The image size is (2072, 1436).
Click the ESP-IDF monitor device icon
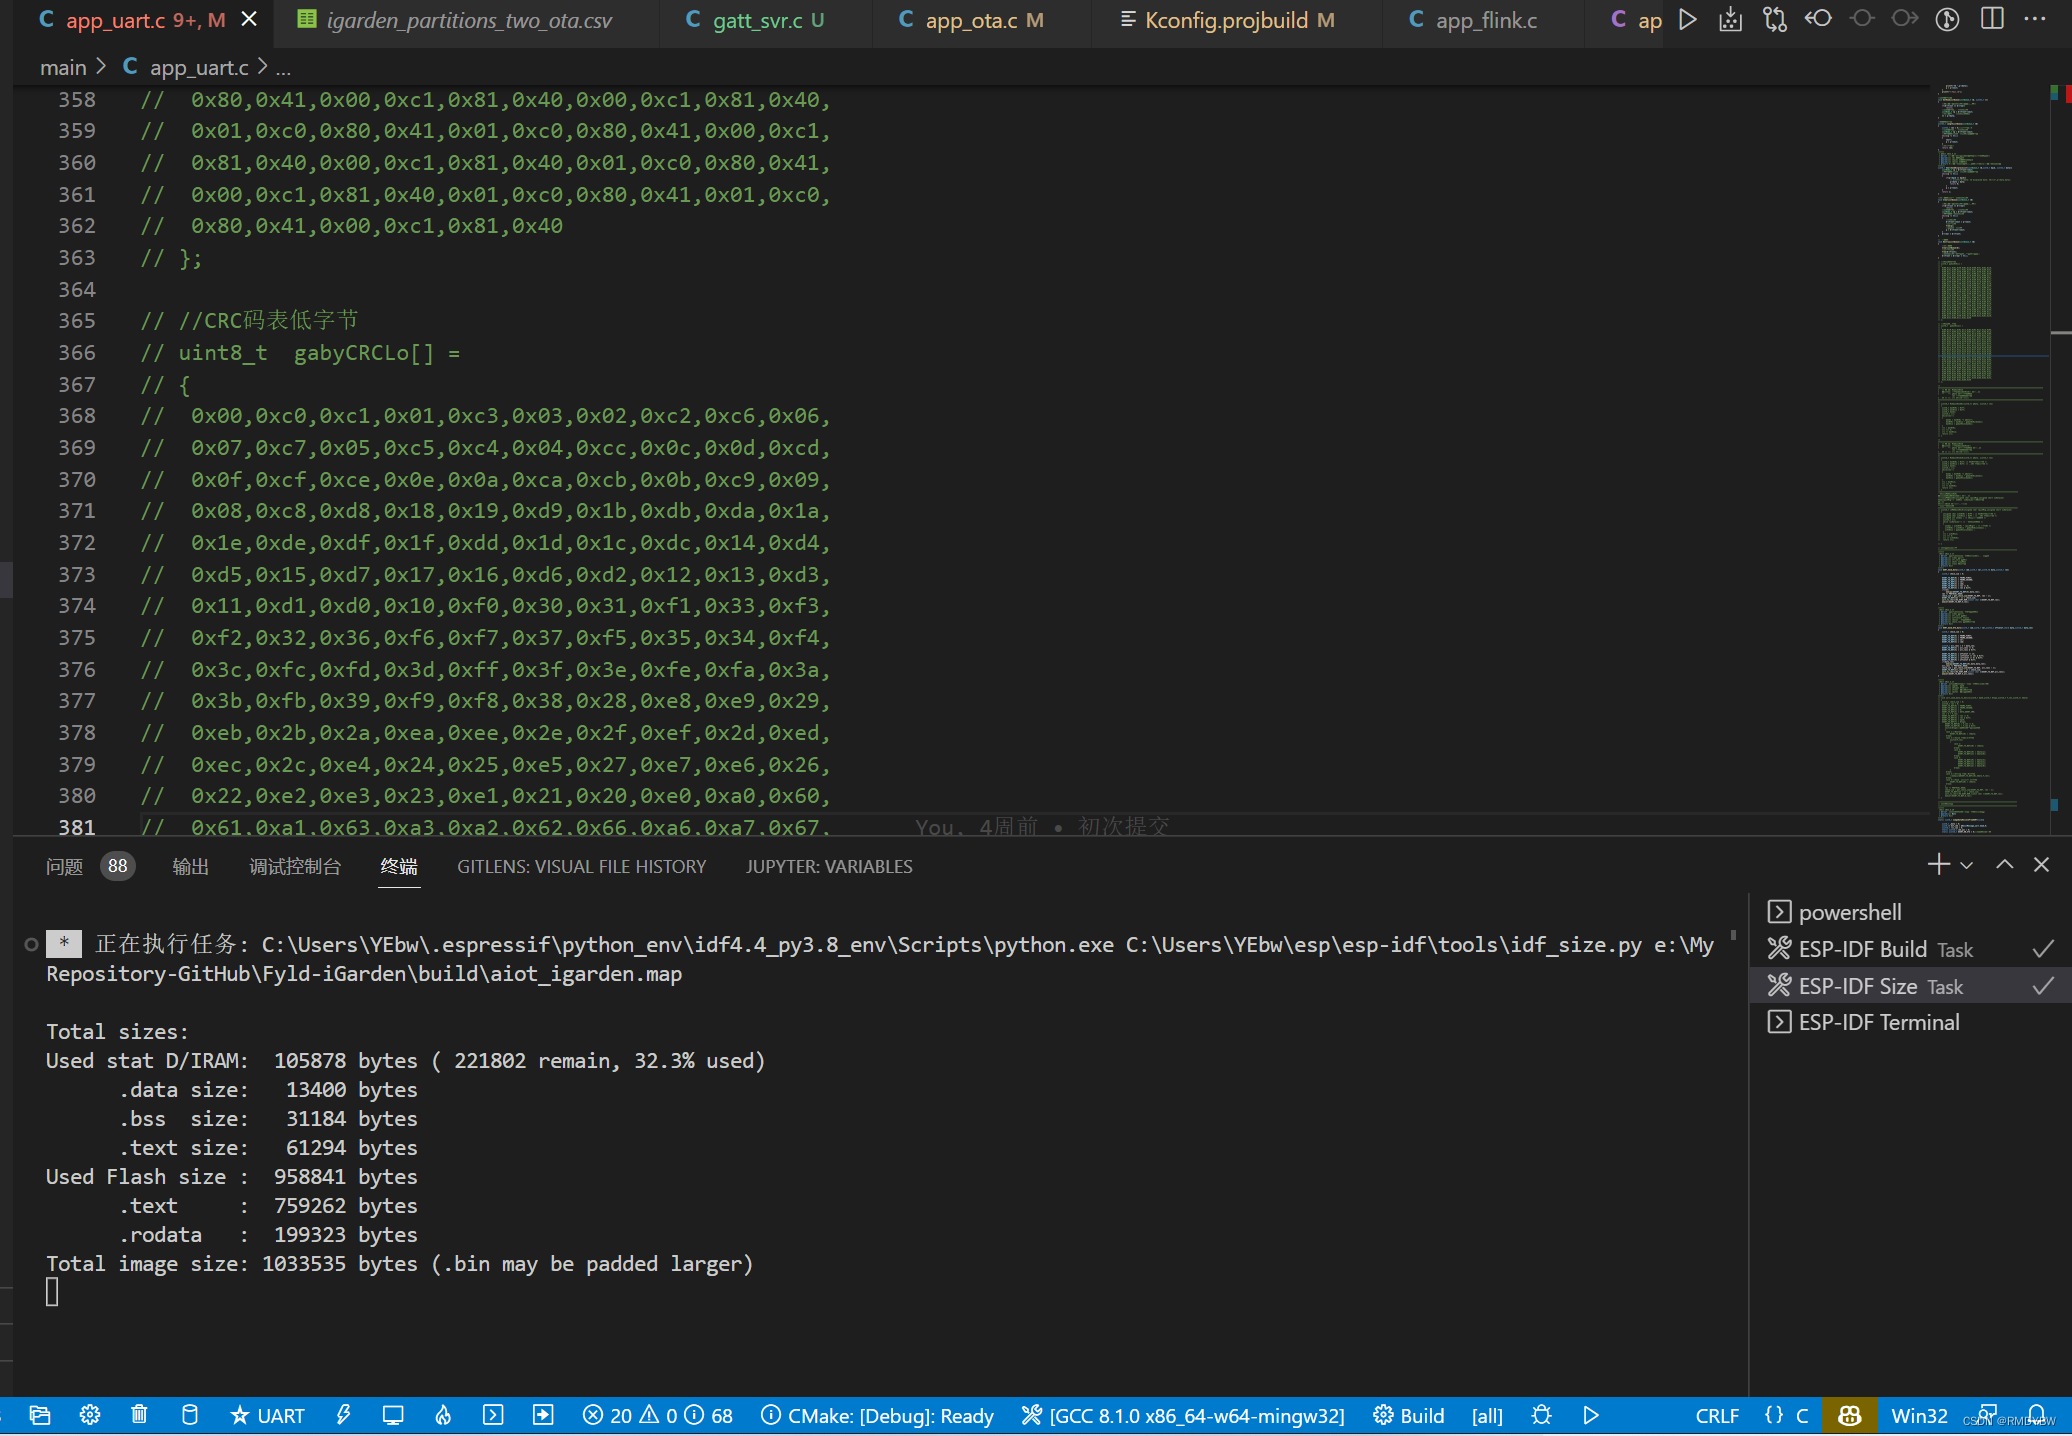tap(393, 1415)
